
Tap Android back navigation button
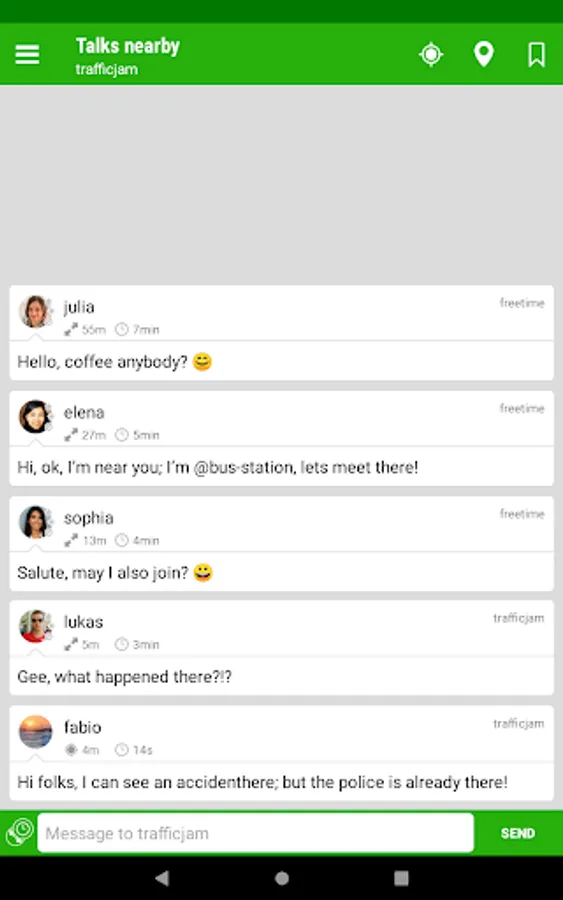[x=162, y=878]
